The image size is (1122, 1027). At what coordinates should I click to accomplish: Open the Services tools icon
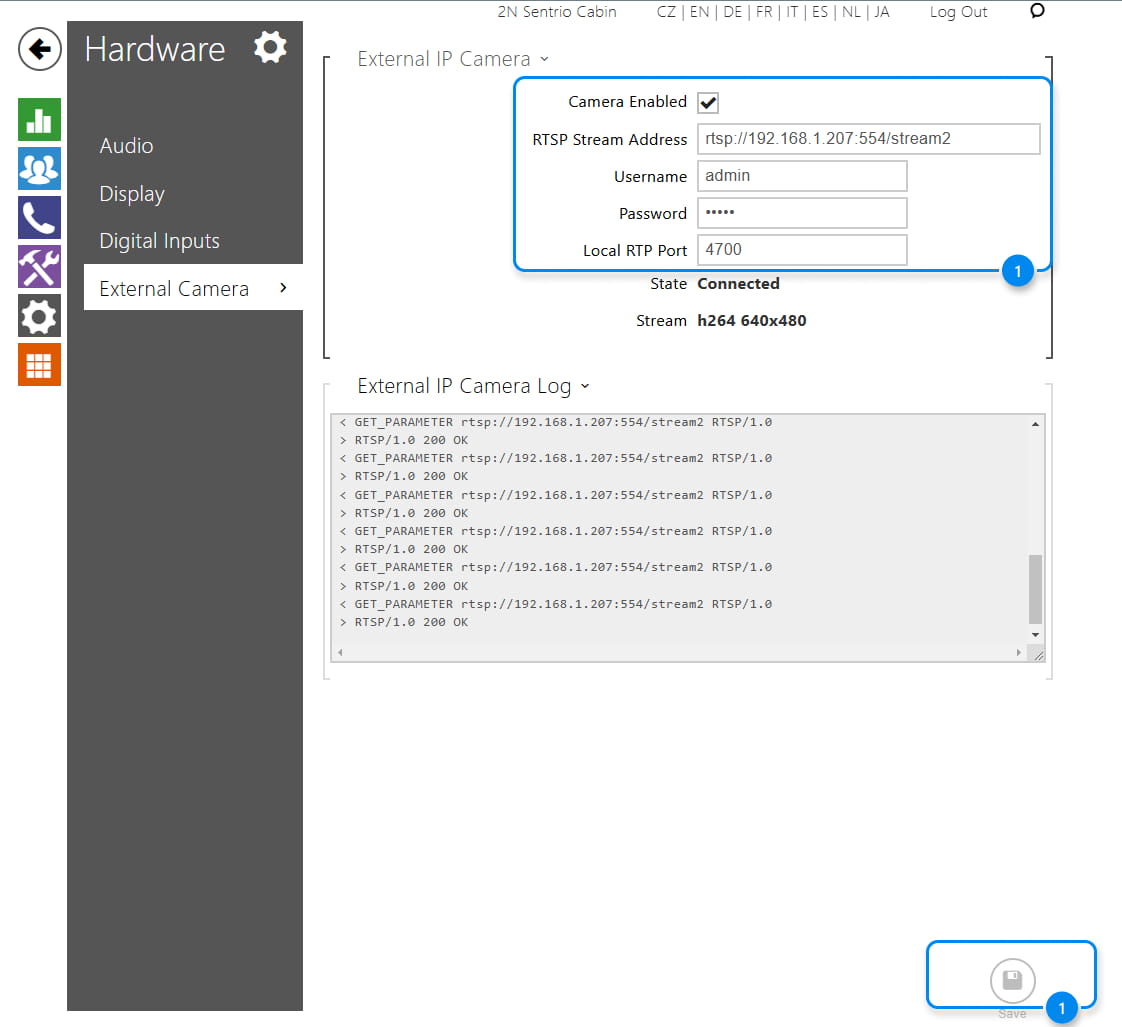click(x=39, y=267)
